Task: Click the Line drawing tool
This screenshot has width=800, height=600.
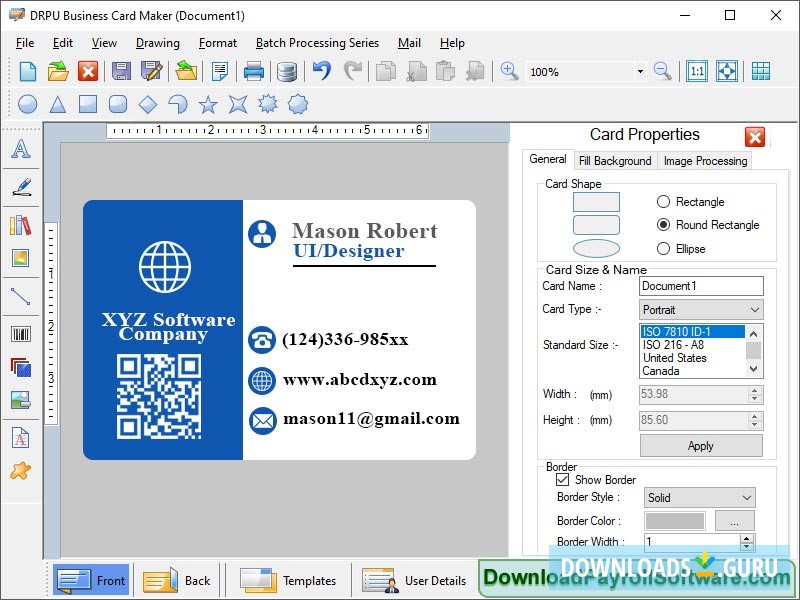Action: 20,296
